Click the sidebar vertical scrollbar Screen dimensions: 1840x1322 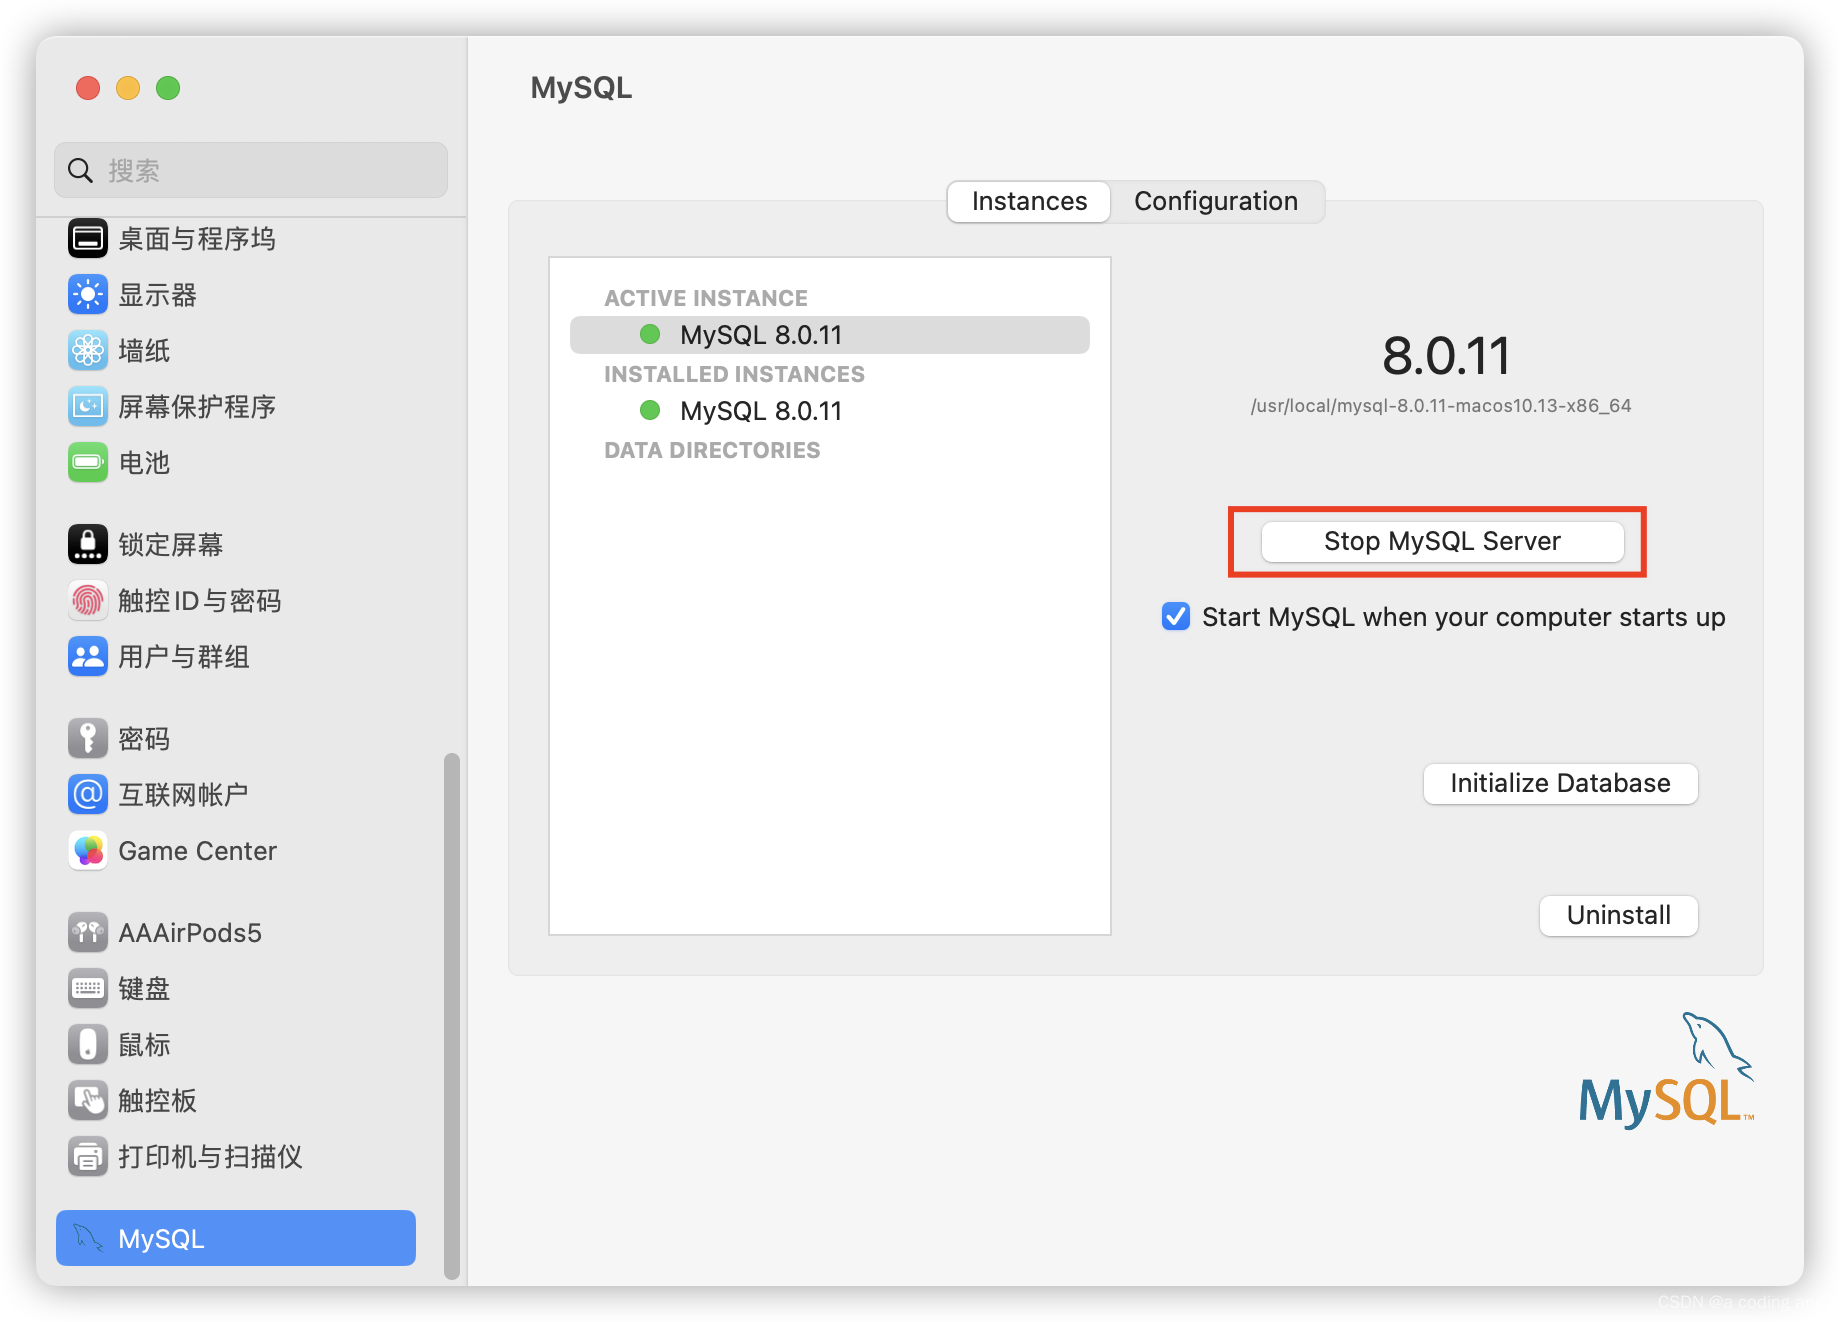pyautogui.click(x=452, y=1015)
